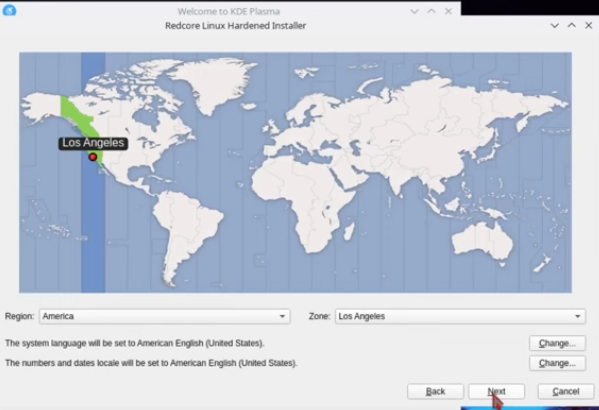Click the KDE Plasma logo icon
The height and width of the screenshot is (410, 599).
(x=9, y=10)
